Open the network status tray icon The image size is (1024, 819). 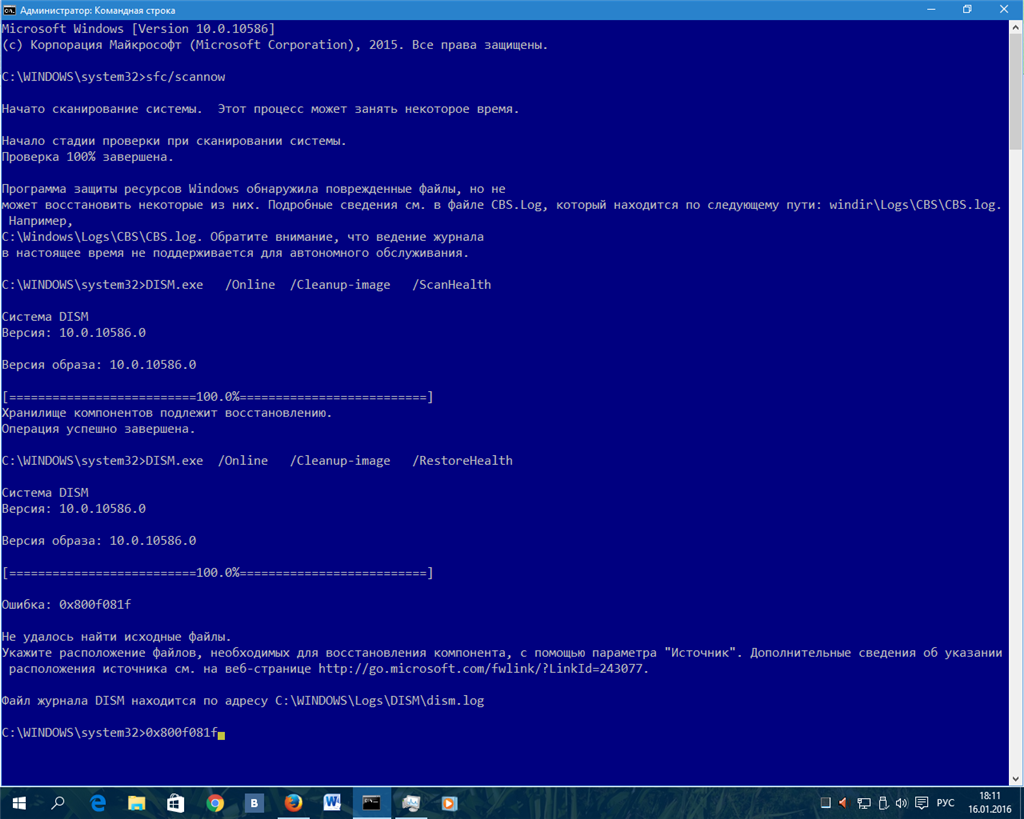[x=863, y=803]
